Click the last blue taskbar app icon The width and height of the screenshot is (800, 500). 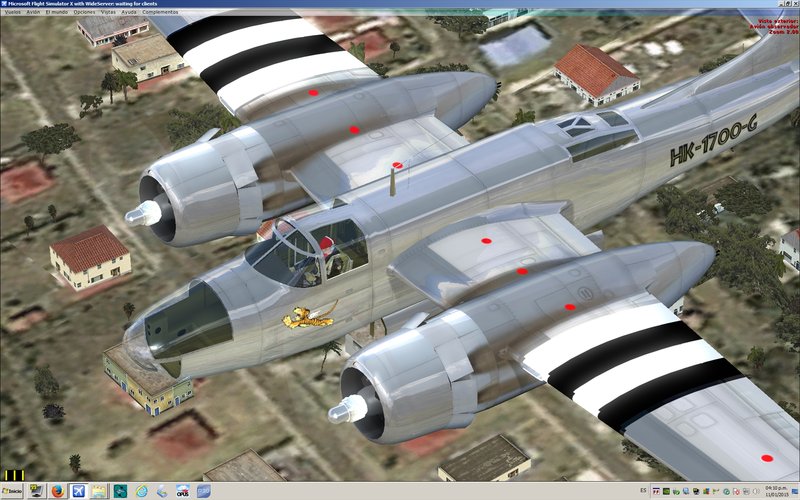coord(204,491)
